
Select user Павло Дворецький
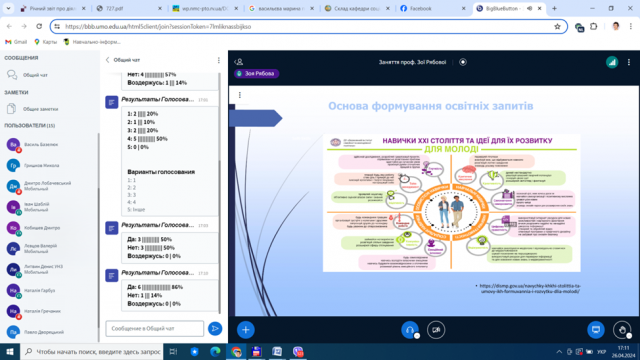pos(44,332)
